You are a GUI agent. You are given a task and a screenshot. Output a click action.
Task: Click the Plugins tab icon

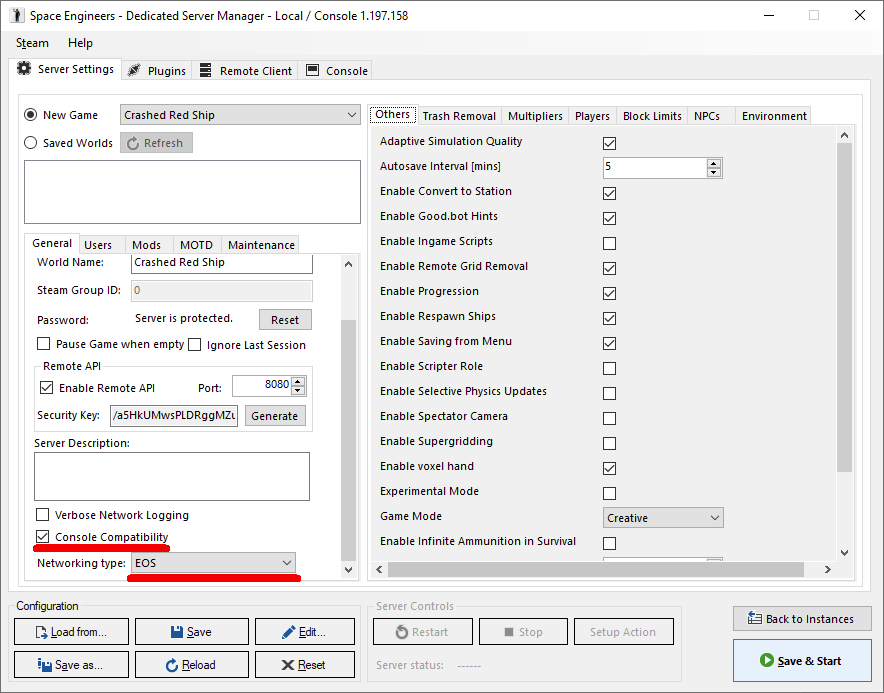coord(134,70)
